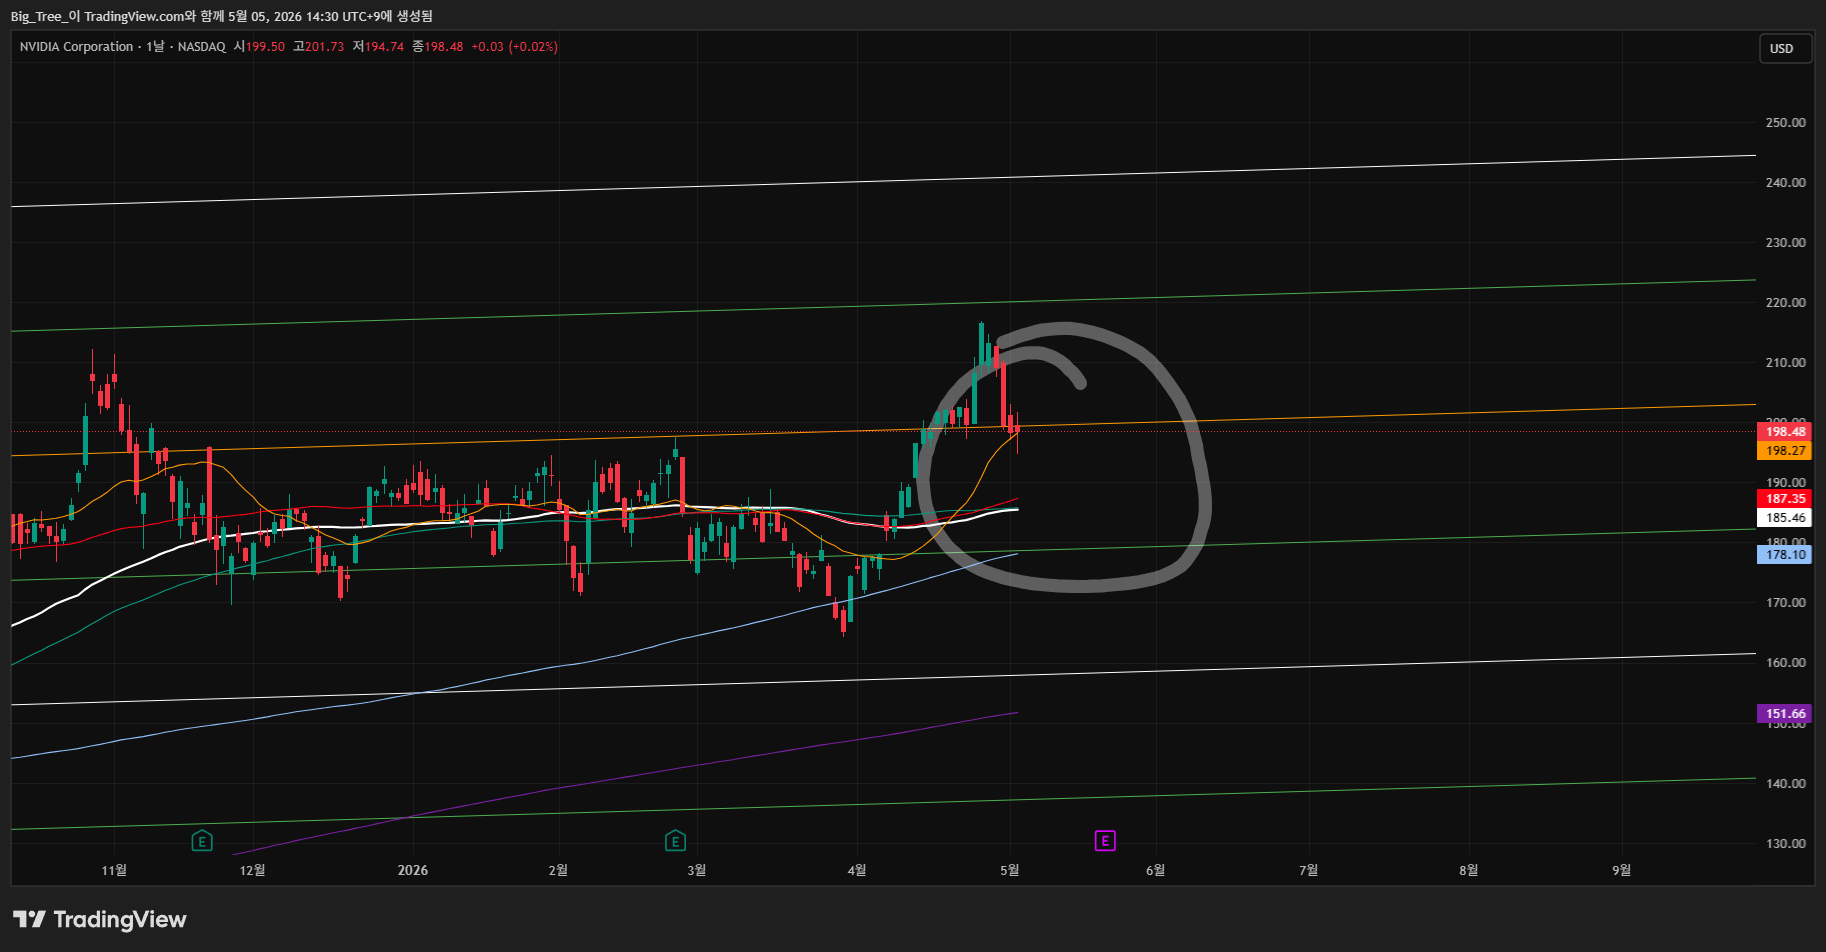
Task: Click the NVIDIA Corporation symbol title
Action: tap(76, 47)
